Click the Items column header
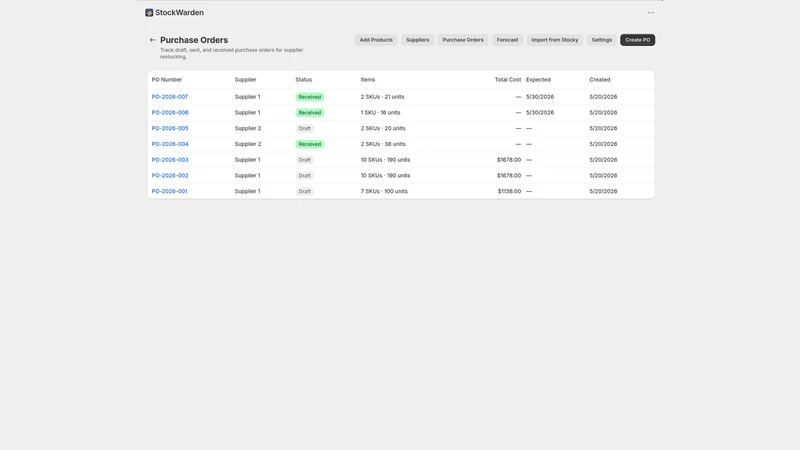This screenshot has height=450, width=800. 368,80
